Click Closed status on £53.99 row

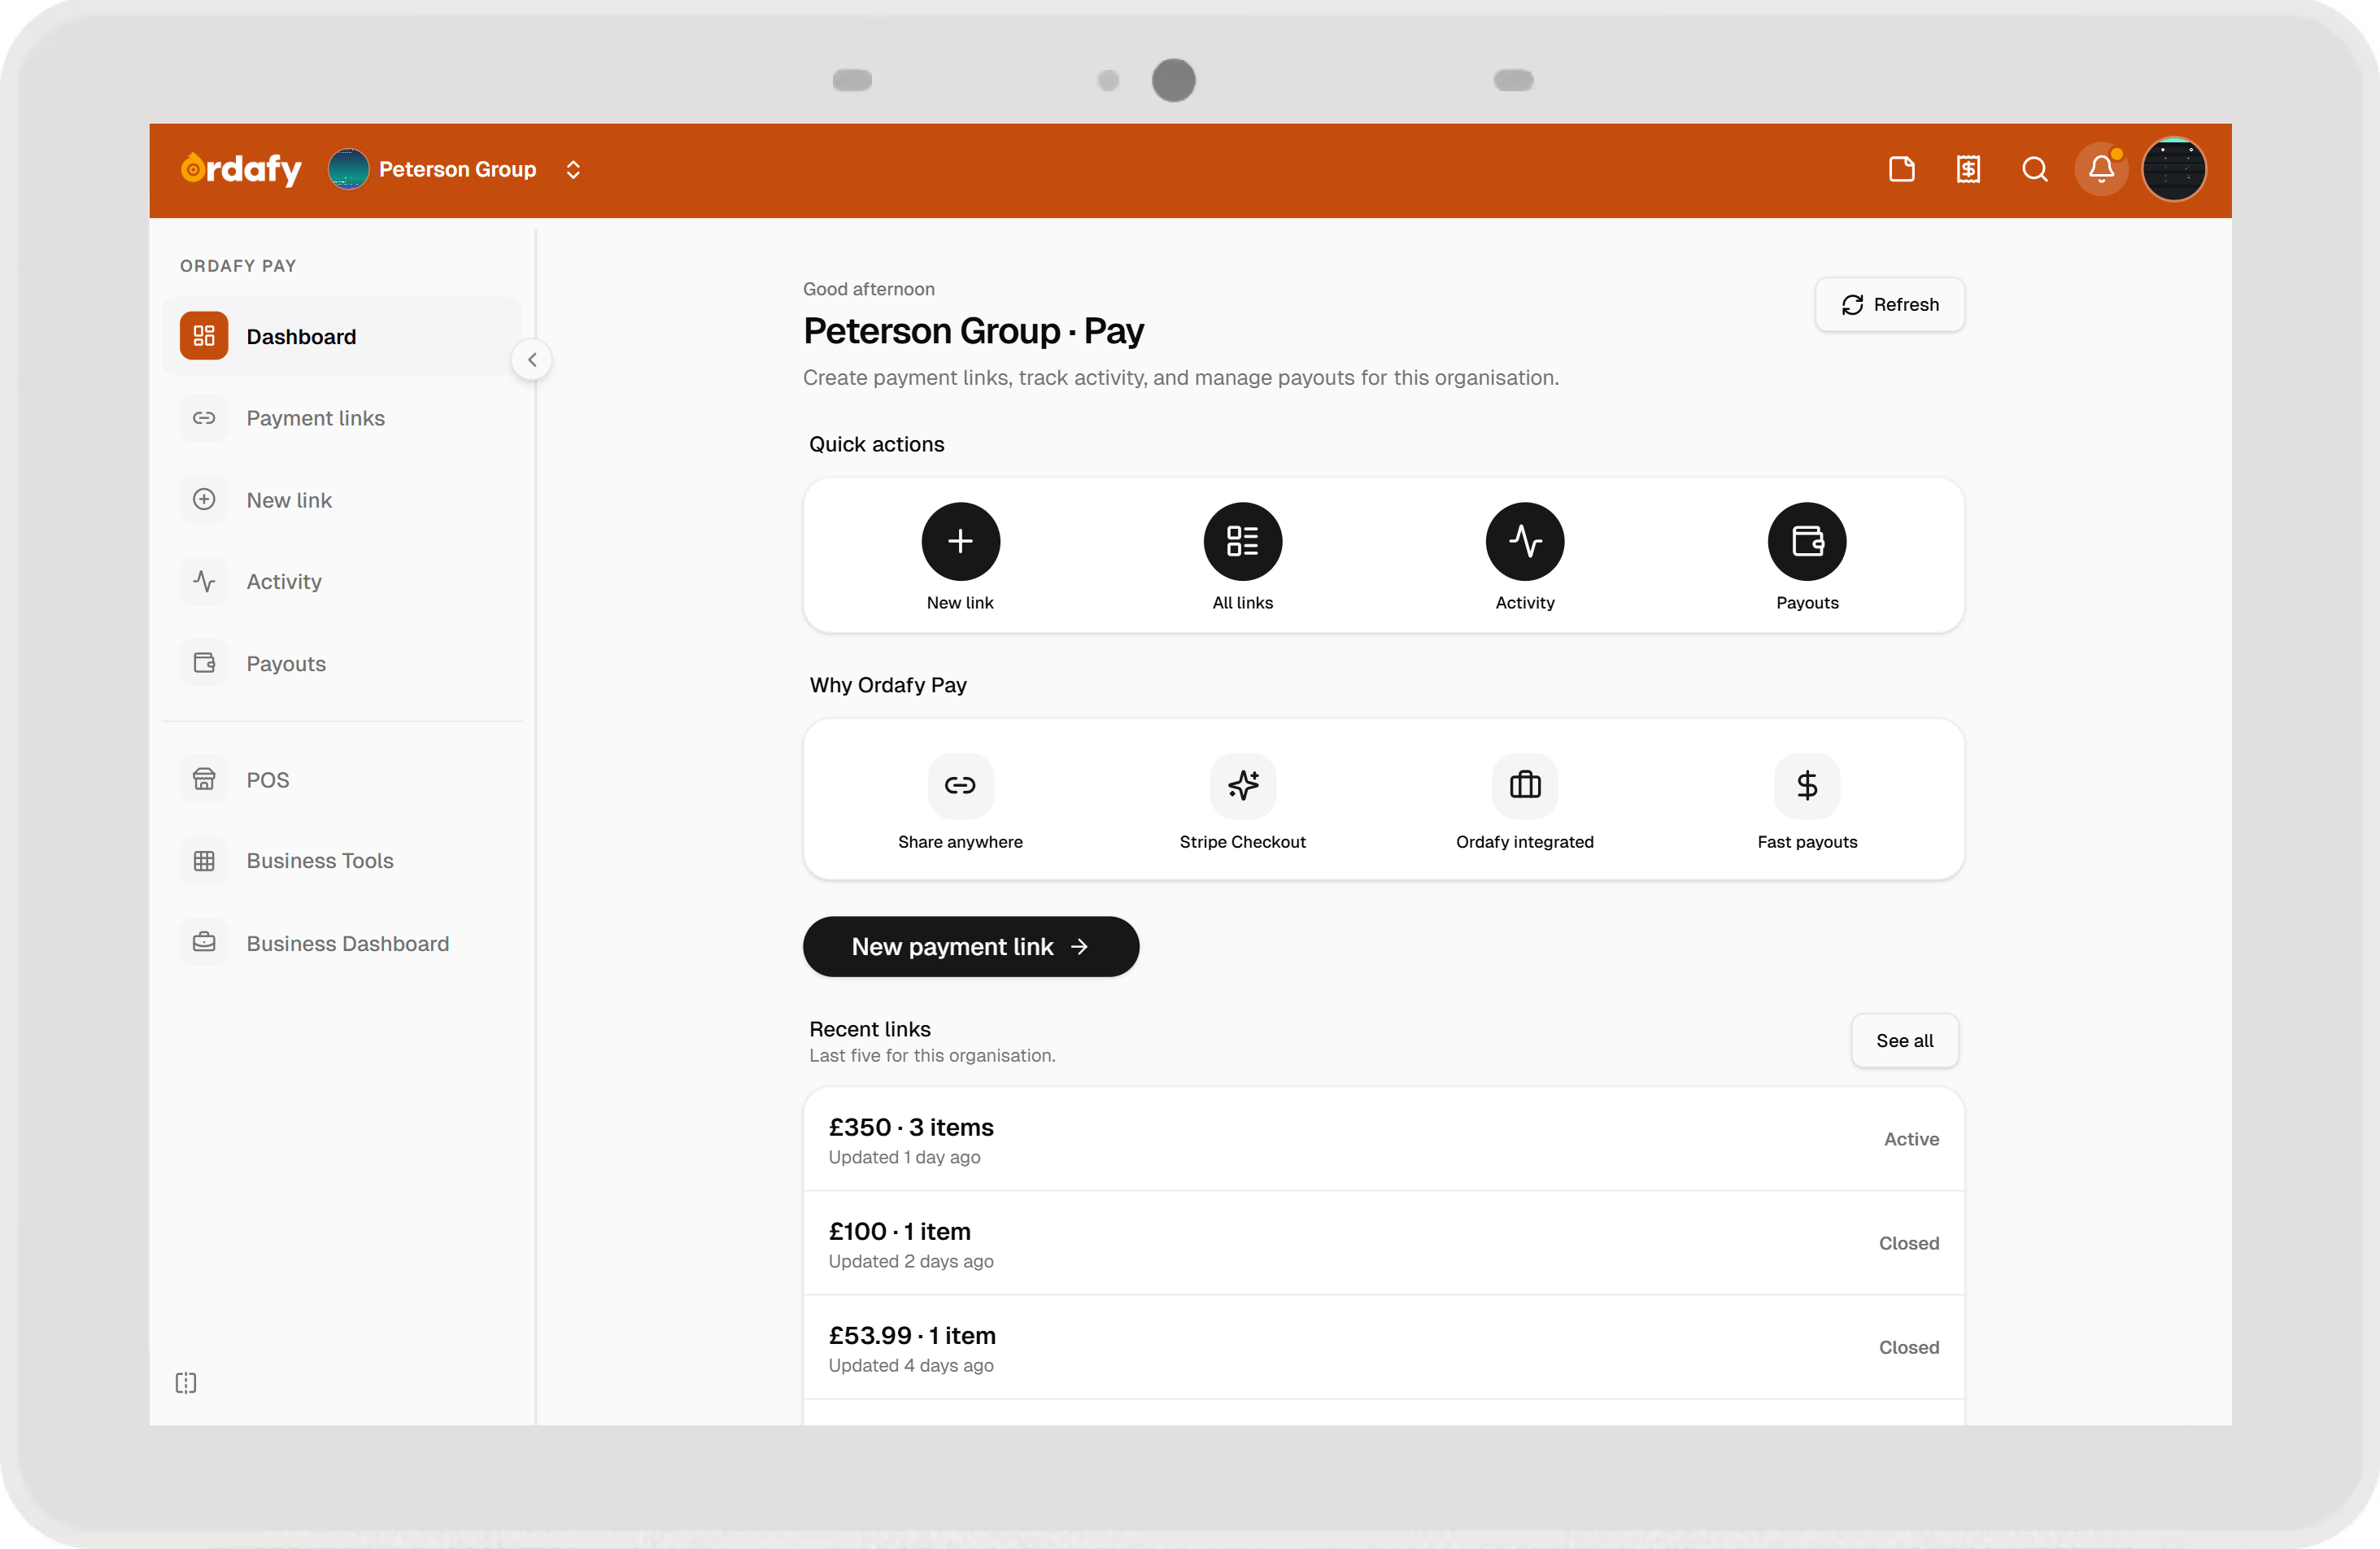tap(1909, 1347)
